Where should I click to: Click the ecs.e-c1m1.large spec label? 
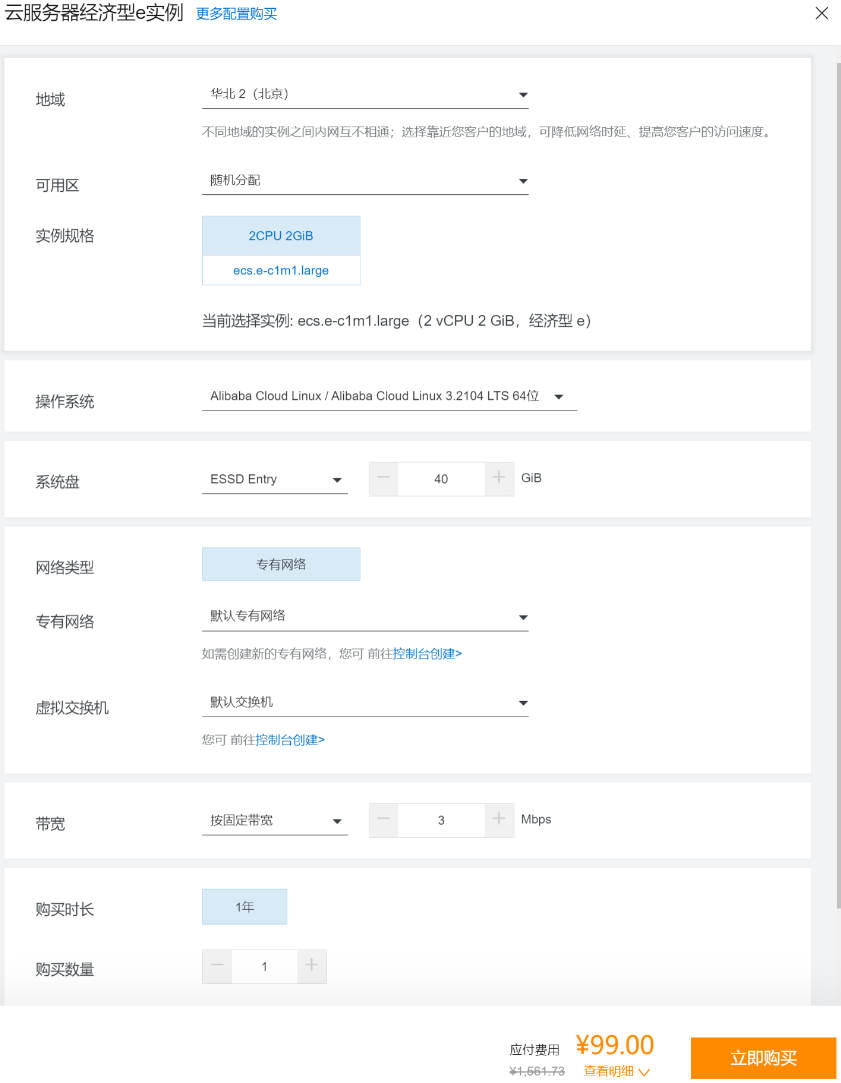[x=281, y=271]
